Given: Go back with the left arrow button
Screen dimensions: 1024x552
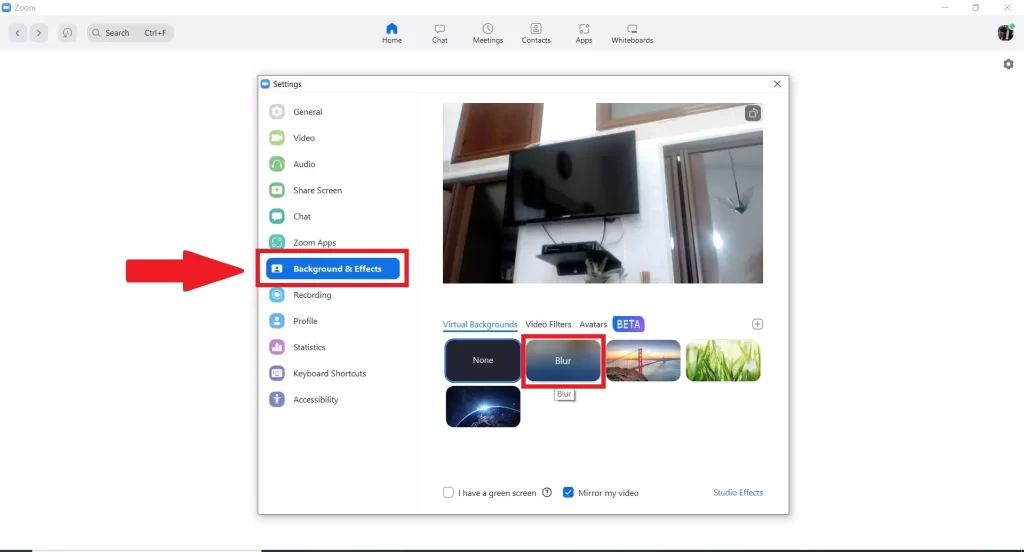Looking at the screenshot, I should [x=18, y=33].
